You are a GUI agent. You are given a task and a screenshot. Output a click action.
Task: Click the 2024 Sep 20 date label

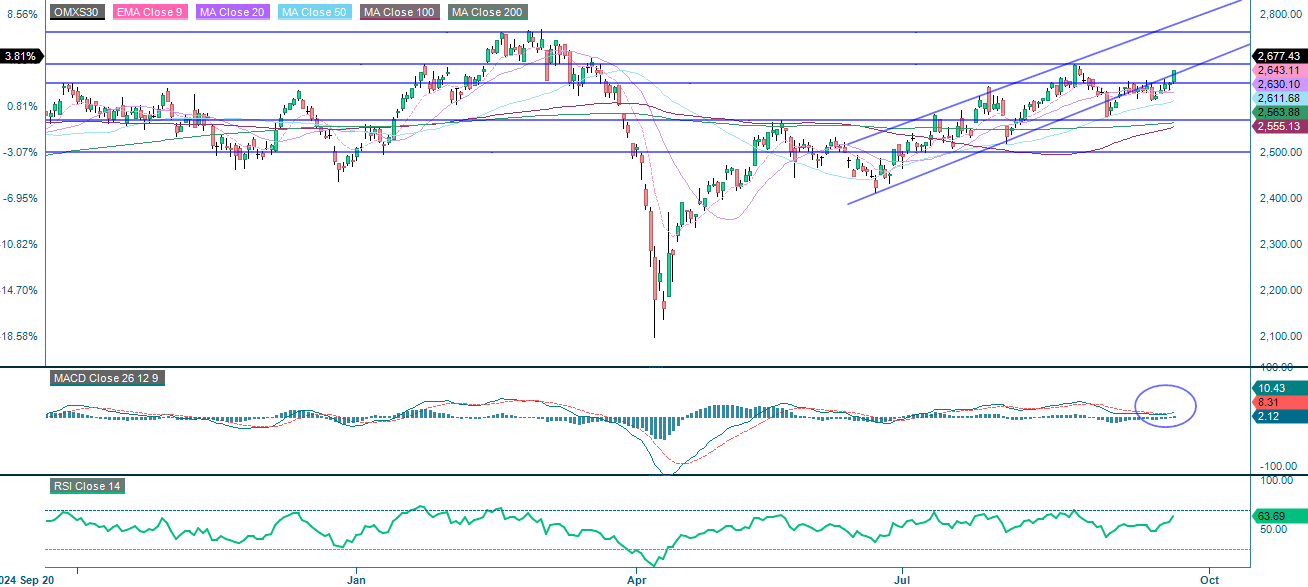[25, 578]
